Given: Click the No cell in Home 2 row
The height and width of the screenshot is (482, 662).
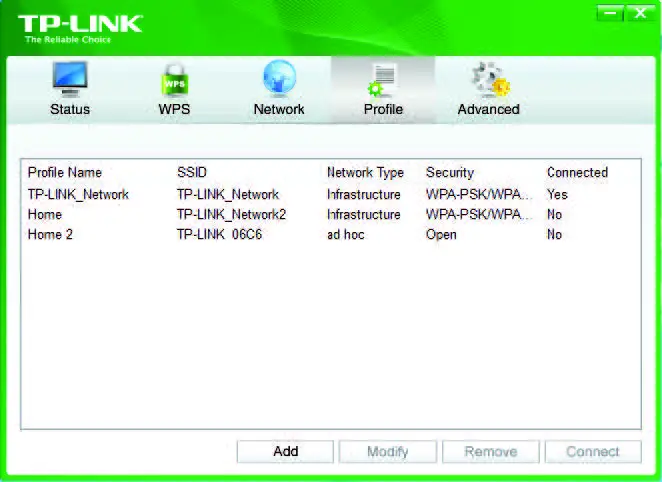Looking at the screenshot, I should 554,234.
